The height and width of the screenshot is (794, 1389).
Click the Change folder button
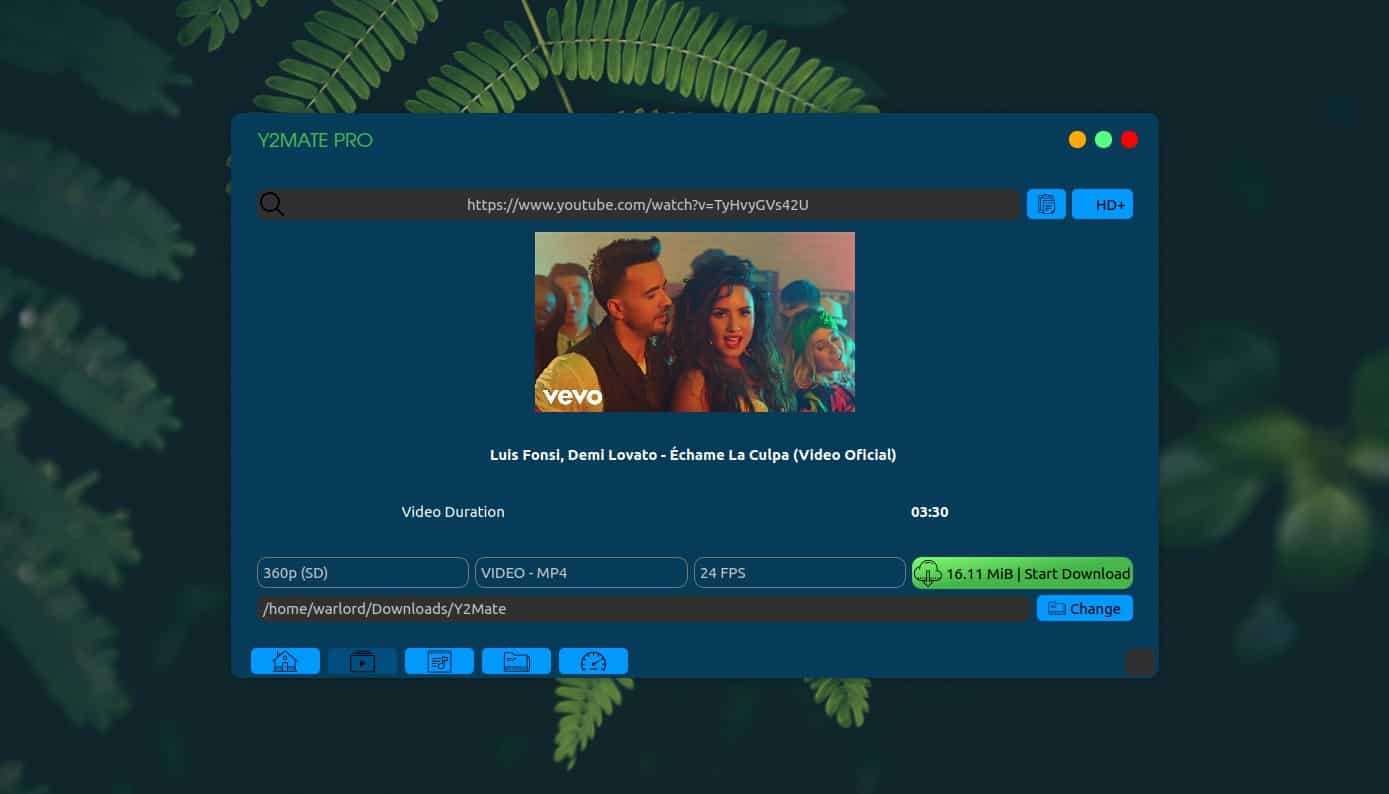[1084, 608]
